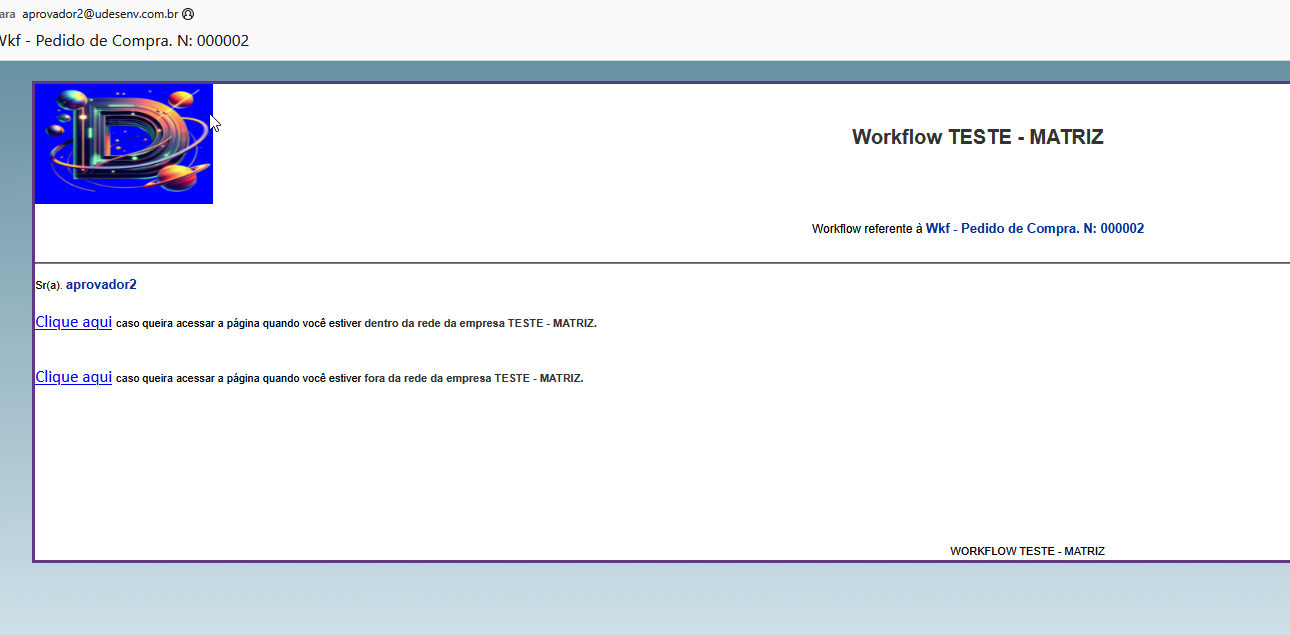Image resolution: width=1290 pixels, height=635 pixels.
Task: Select the aprovador2 recipient name in blue
Action: coord(101,284)
